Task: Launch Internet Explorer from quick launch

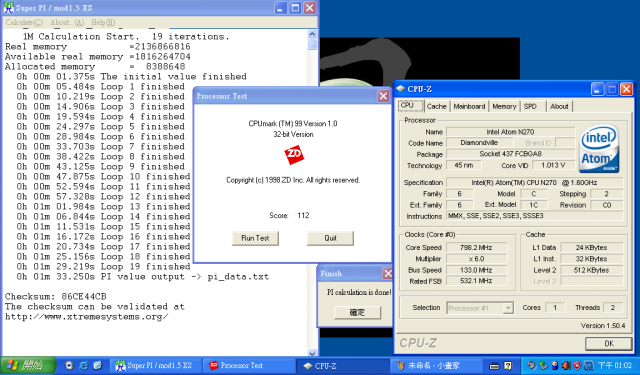Action: (83, 366)
